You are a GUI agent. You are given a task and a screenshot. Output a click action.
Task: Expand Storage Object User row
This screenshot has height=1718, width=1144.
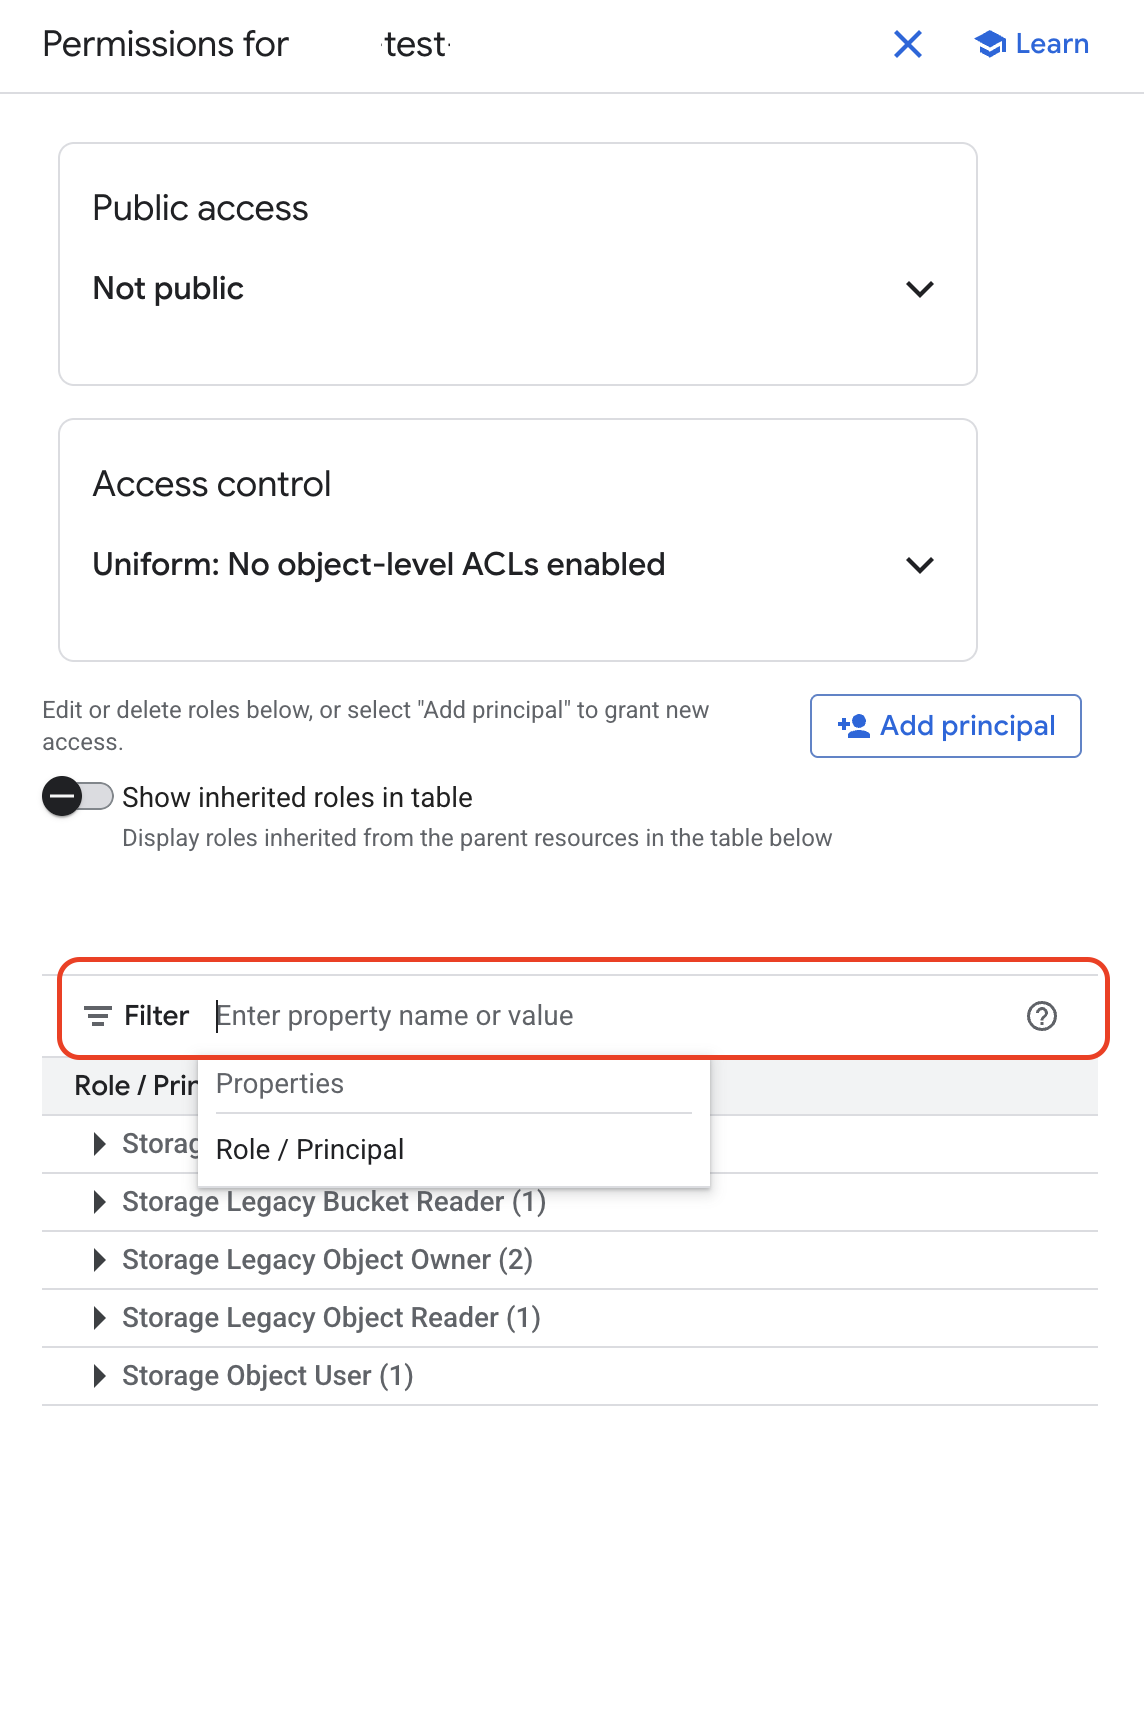pos(99,1376)
